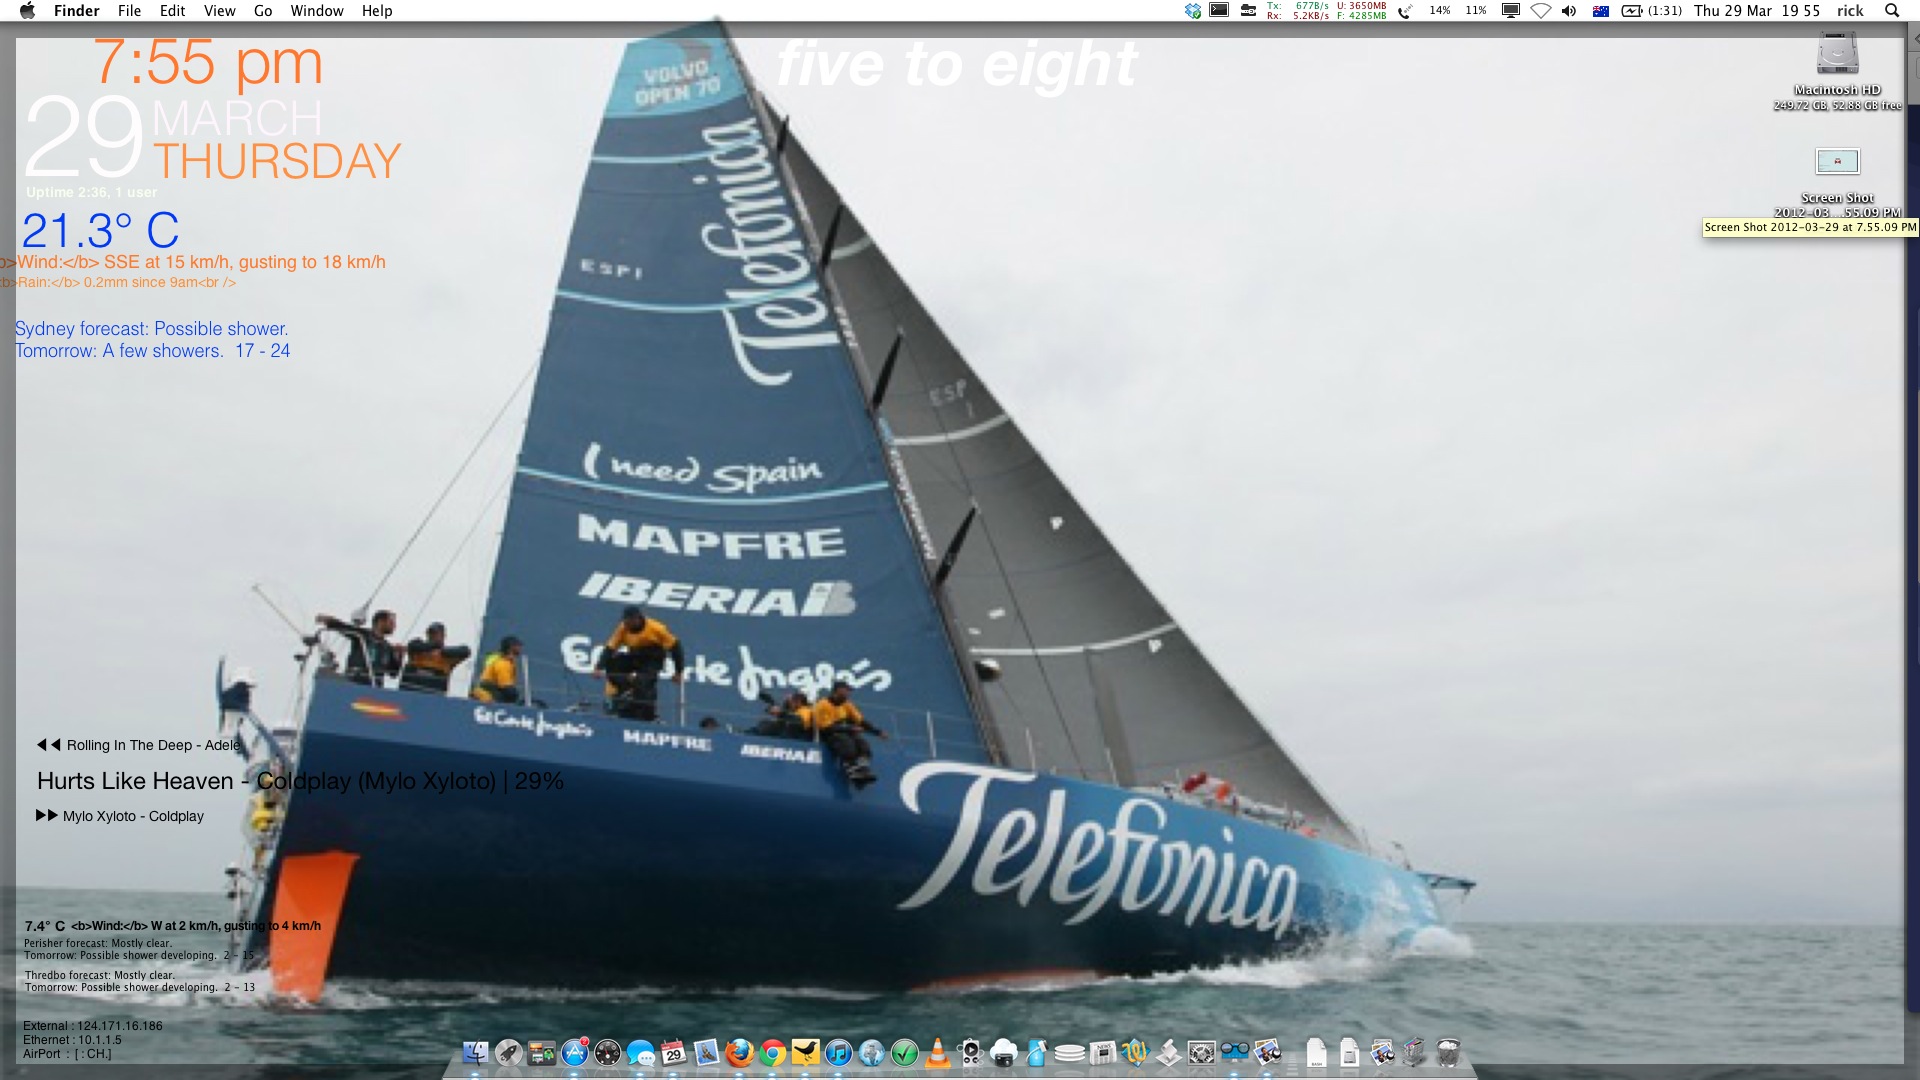Open the shopping cart Dock stack
This screenshot has width=1920, height=1080.
[x=1414, y=1052]
